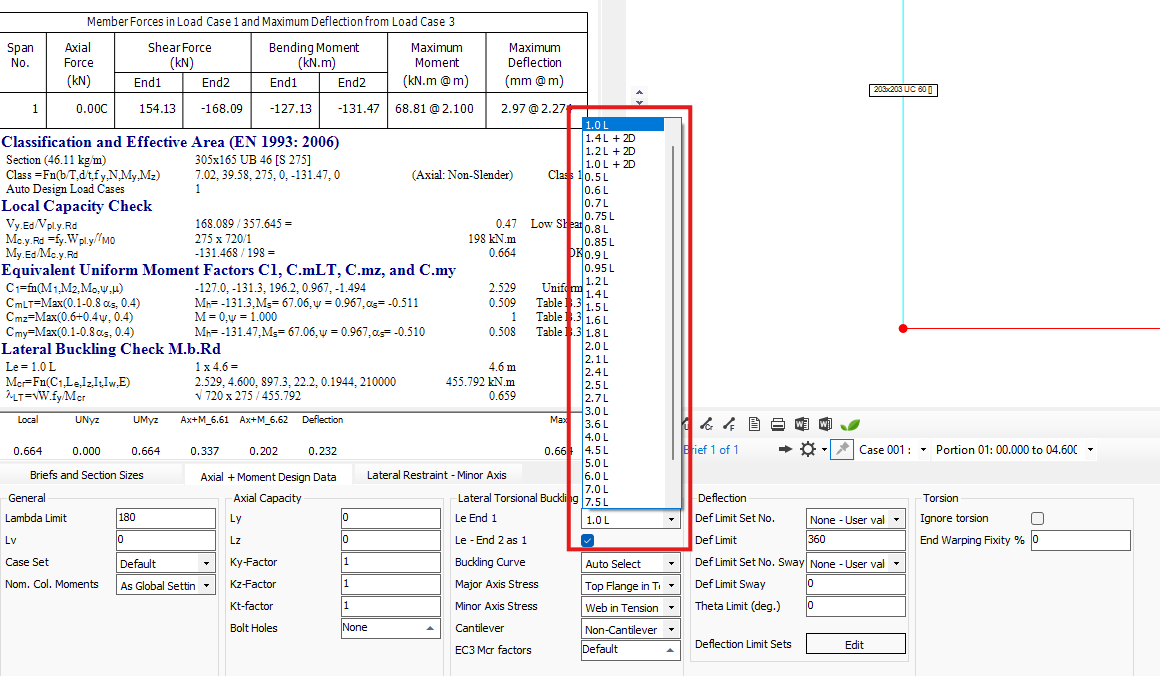
Task: Enable the Ignore torsion checkbox
Action: [1037, 518]
